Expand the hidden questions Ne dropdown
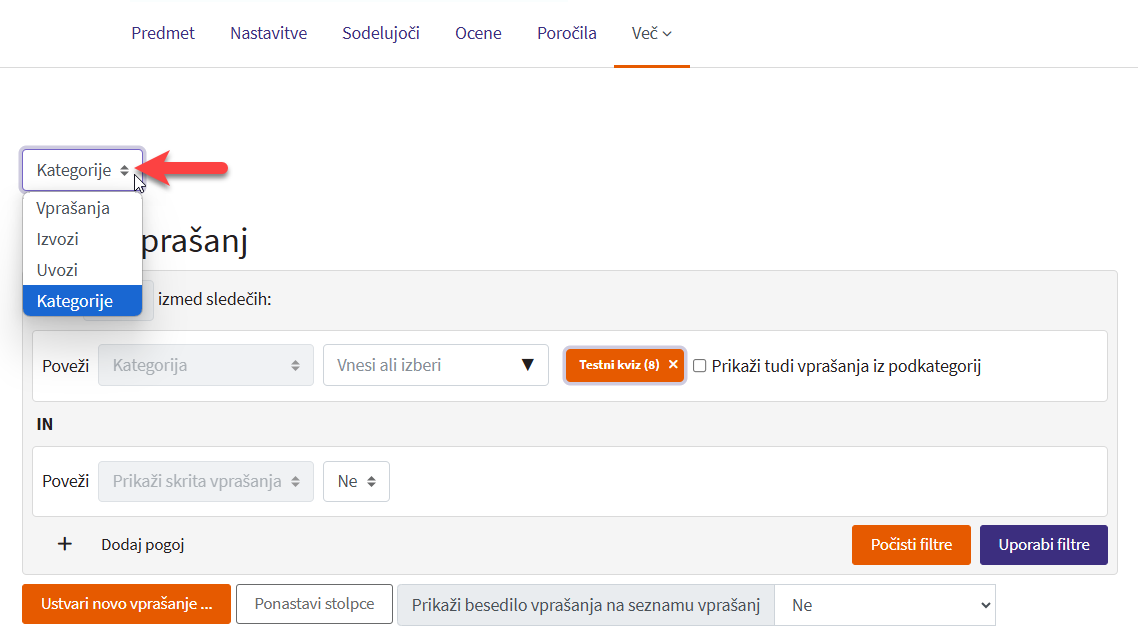This screenshot has width=1138, height=641. (356, 481)
